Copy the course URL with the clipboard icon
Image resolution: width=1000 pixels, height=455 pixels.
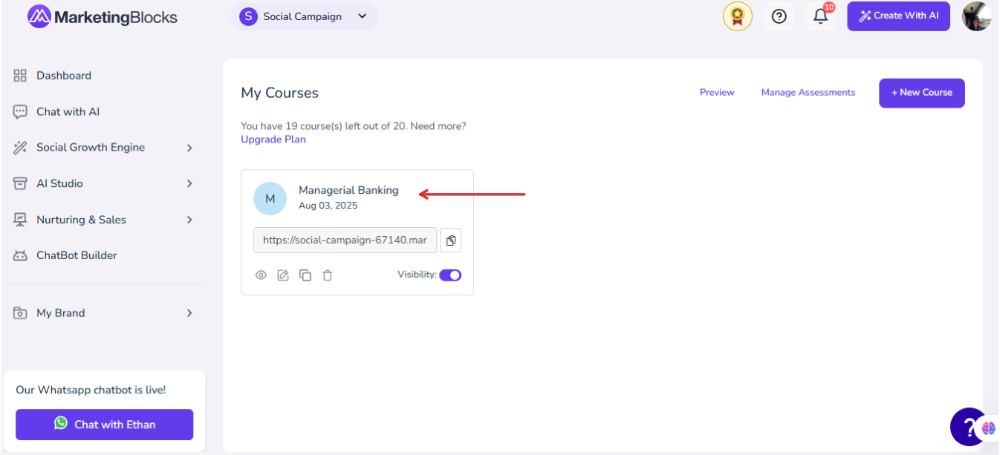451,241
